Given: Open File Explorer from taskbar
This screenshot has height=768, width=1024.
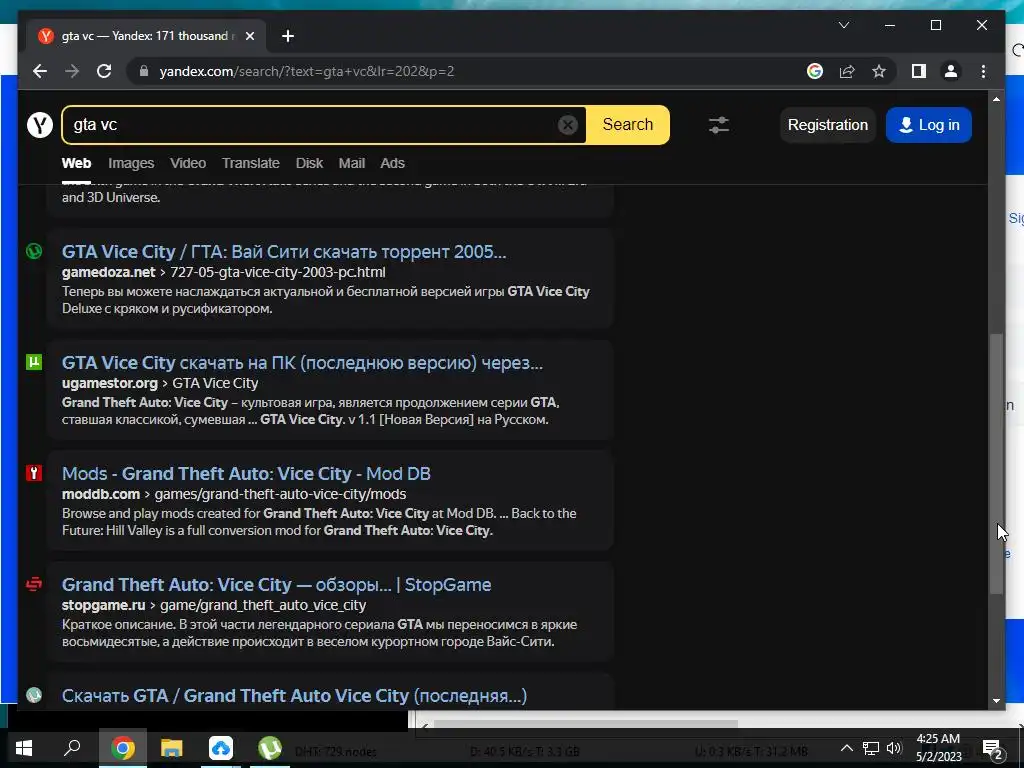Looking at the screenshot, I should (172, 748).
